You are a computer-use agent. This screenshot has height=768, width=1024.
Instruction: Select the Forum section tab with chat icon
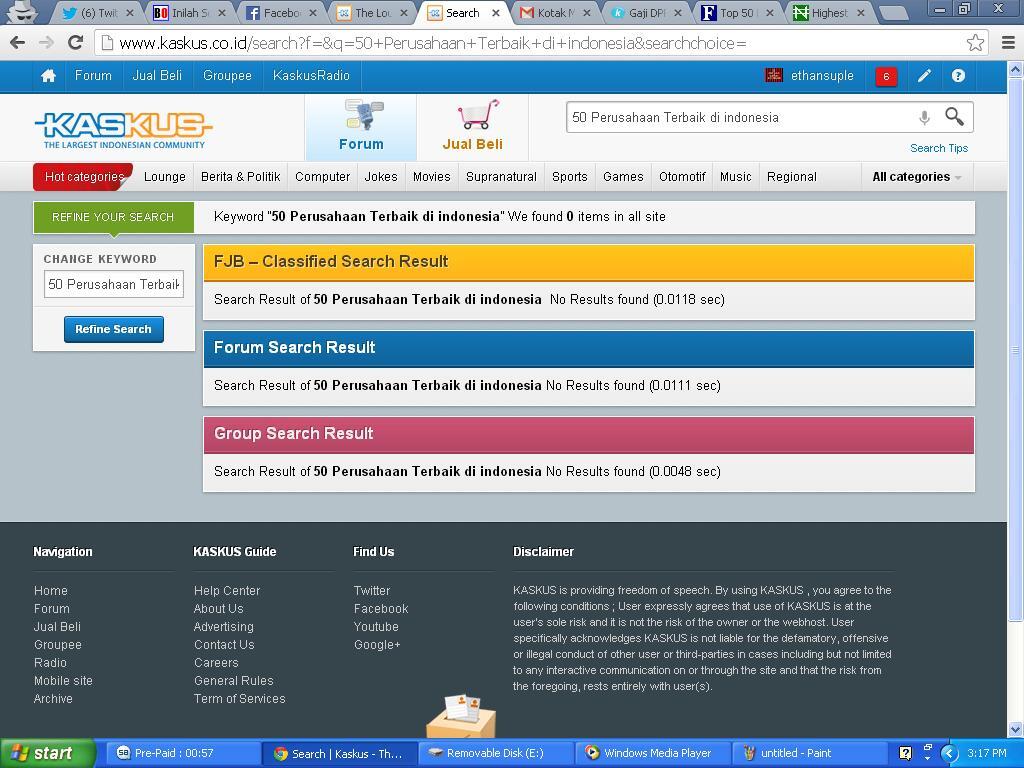(x=361, y=127)
